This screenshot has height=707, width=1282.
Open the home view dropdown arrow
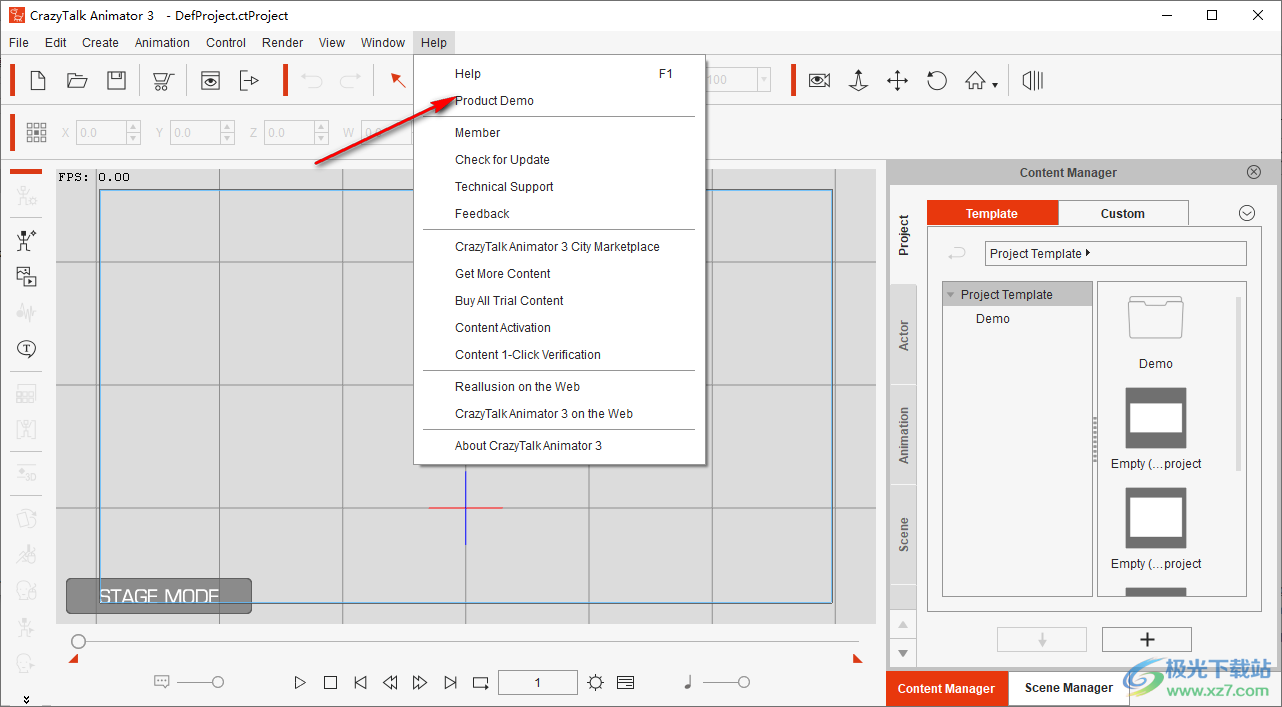click(995, 86)
